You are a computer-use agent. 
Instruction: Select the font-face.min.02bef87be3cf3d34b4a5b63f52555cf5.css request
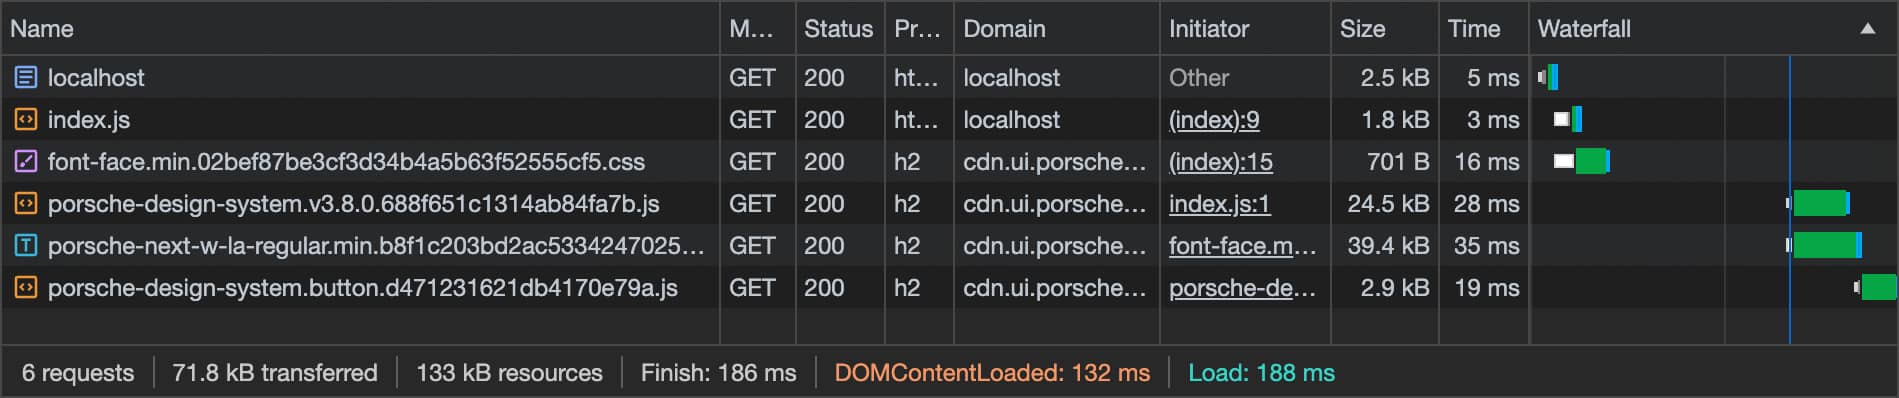point(346,162)
